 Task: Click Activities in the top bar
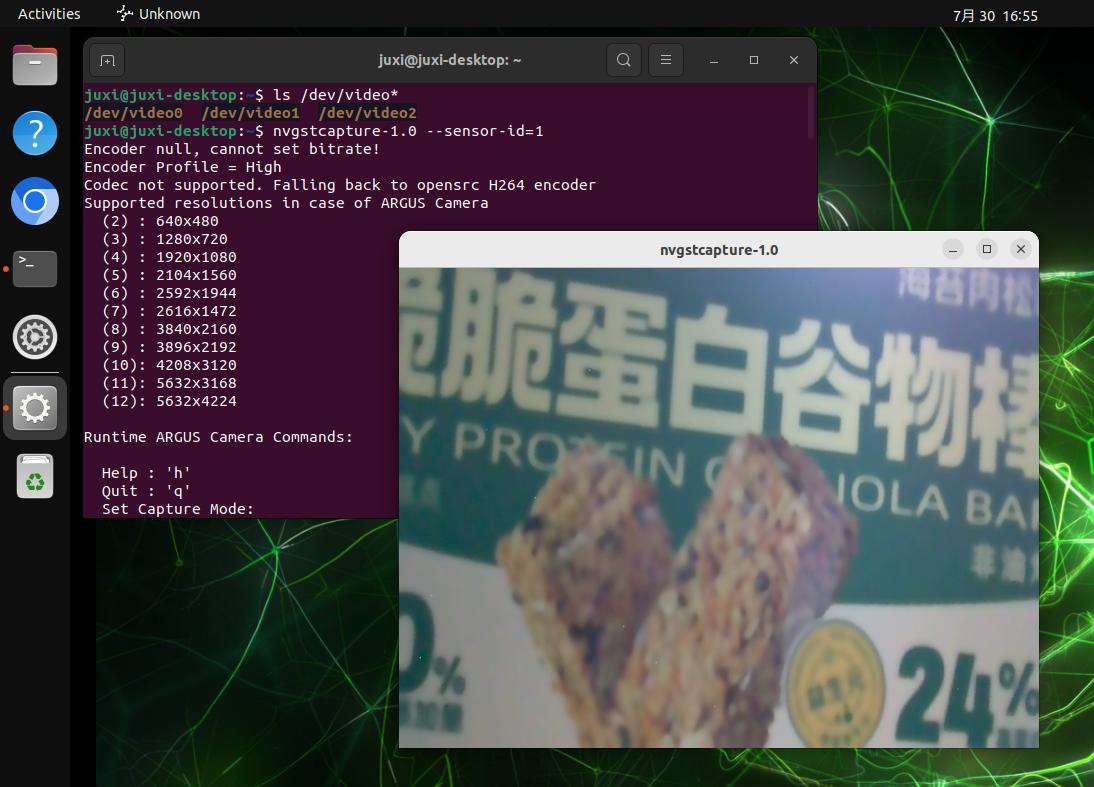click(49, 14)
